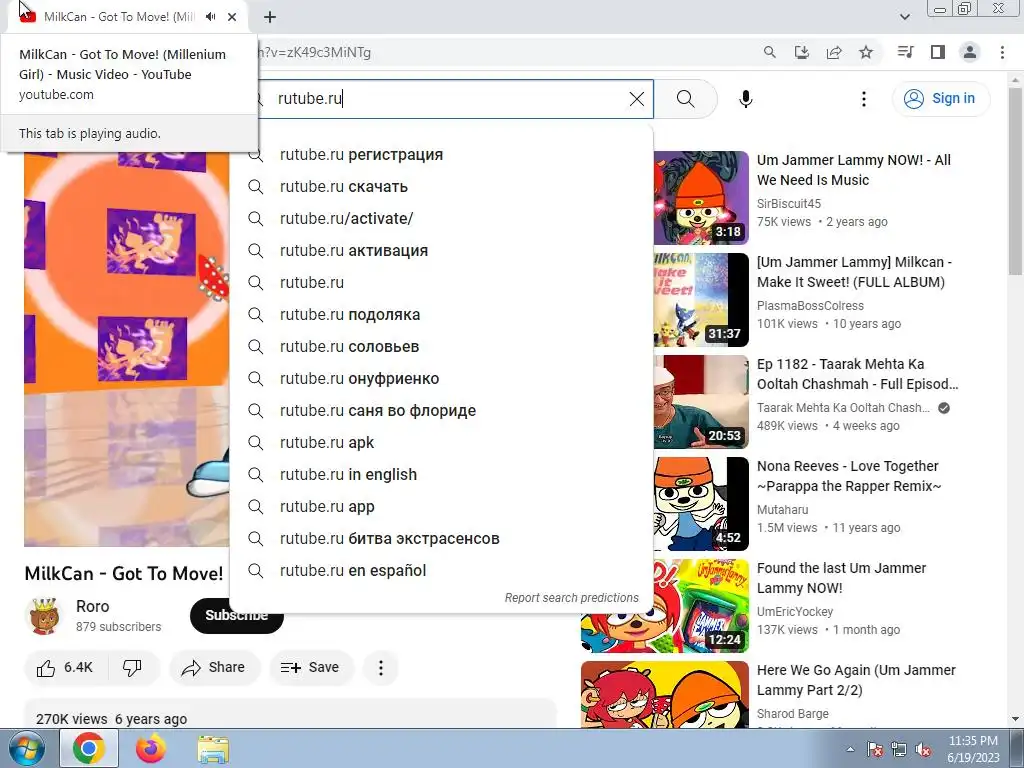Show hidden system tray icons
Viewport: 1024px width, 768px height.
[x=850, y=750]
